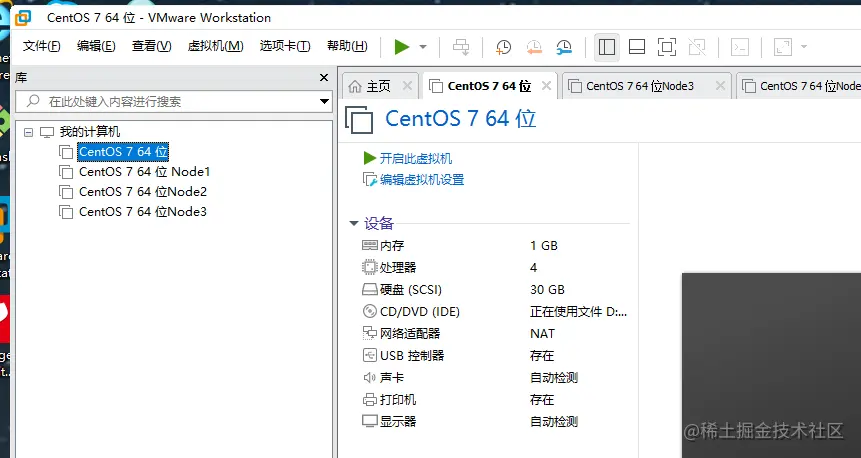
Task: Click the disc icon beside CD/DVD
Action: pyautogui.click(x=370, y=311)
